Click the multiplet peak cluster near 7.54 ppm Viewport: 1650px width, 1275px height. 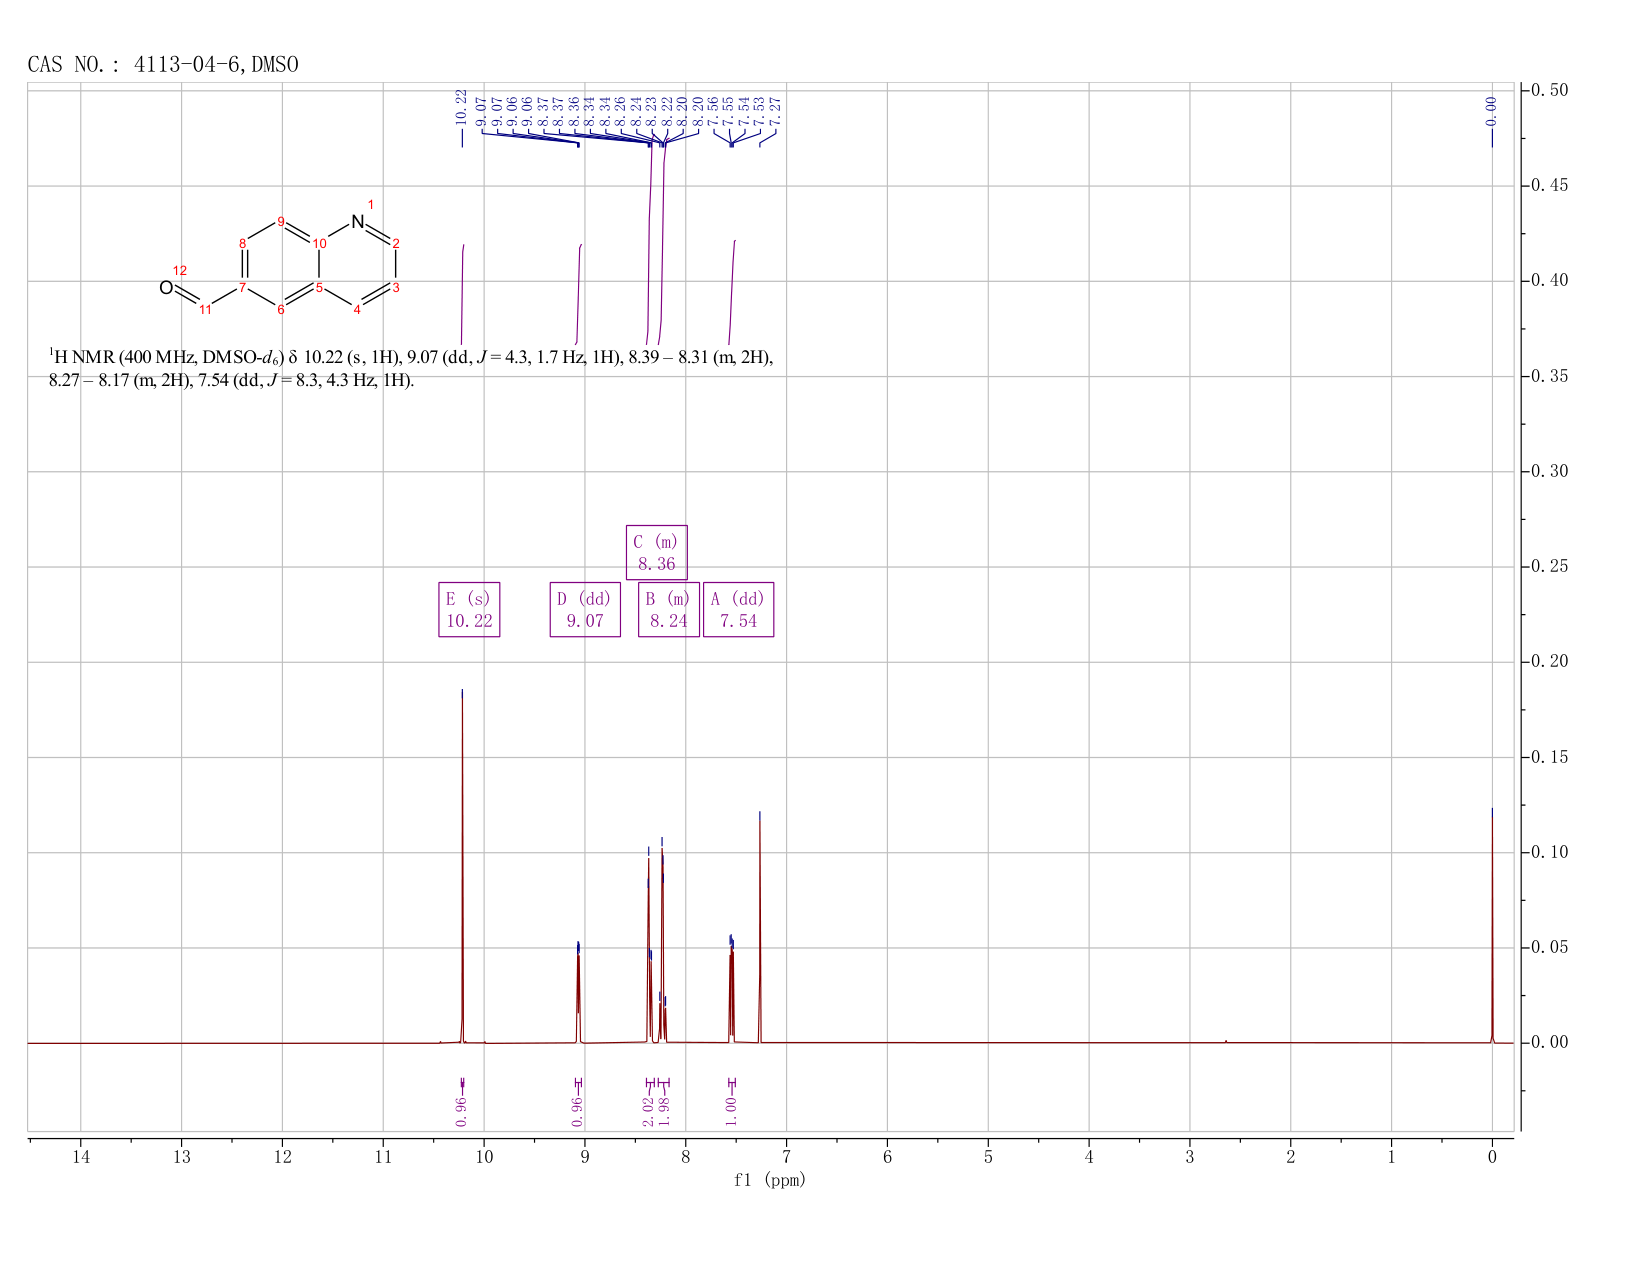coord(731,988)
